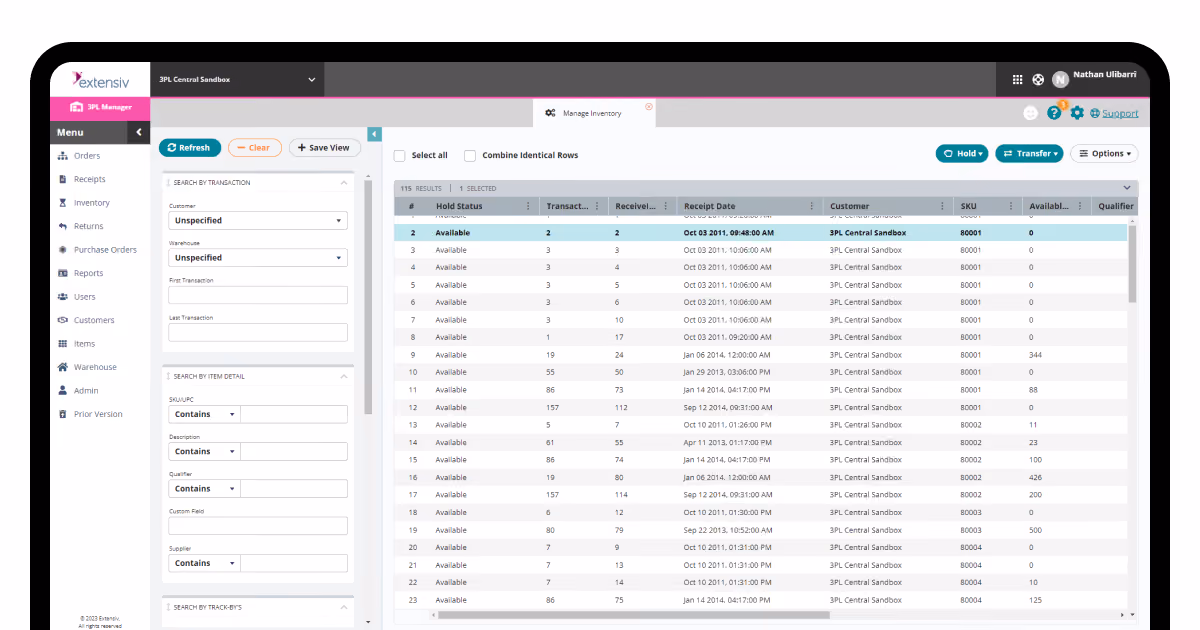Click the filter panel vertical scrollbar
The height and width of the screenshot is (630, 1200).
coord(368,298)
